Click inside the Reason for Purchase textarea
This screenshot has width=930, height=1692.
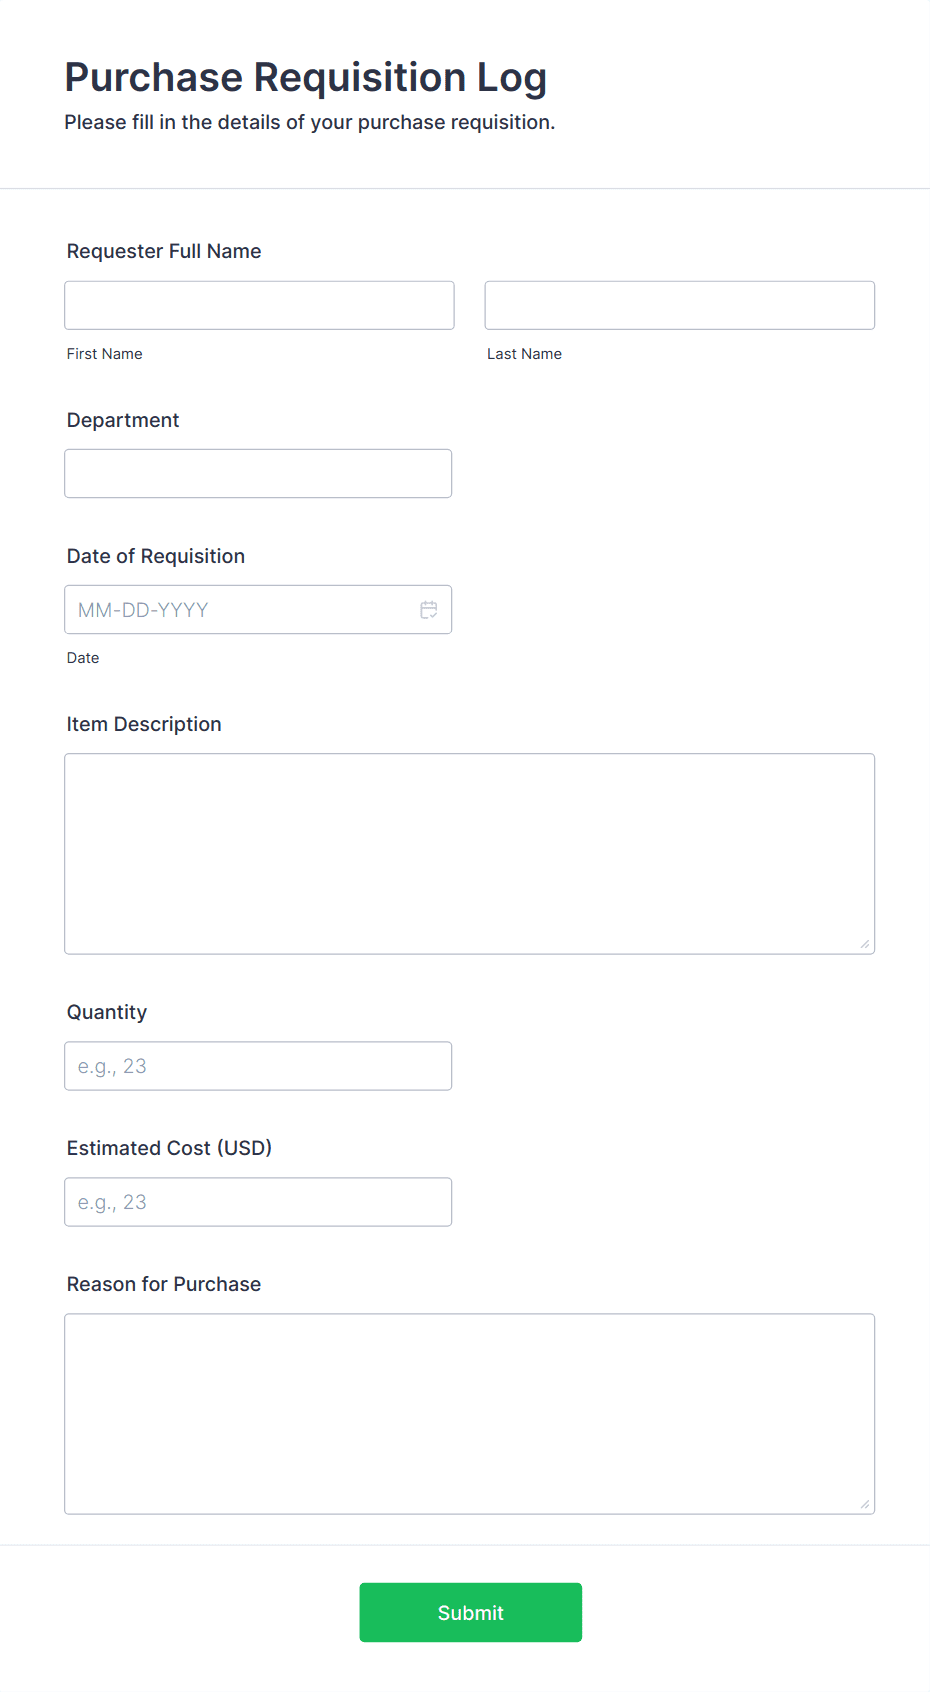click(x=469, y=1413)
